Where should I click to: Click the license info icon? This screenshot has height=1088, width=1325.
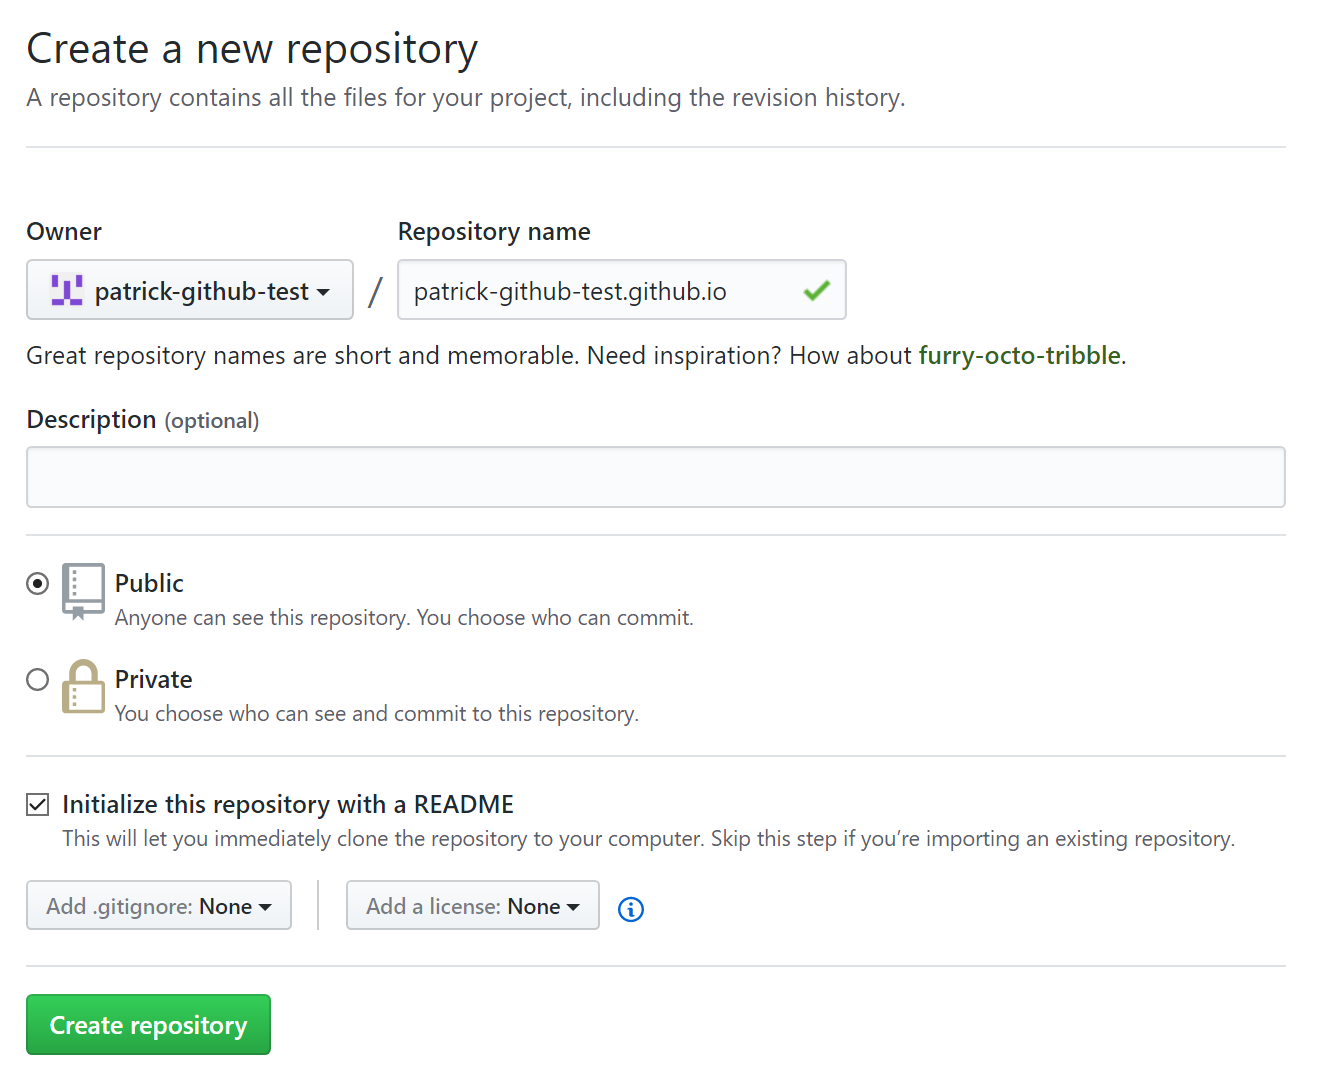tap(631, 909)
